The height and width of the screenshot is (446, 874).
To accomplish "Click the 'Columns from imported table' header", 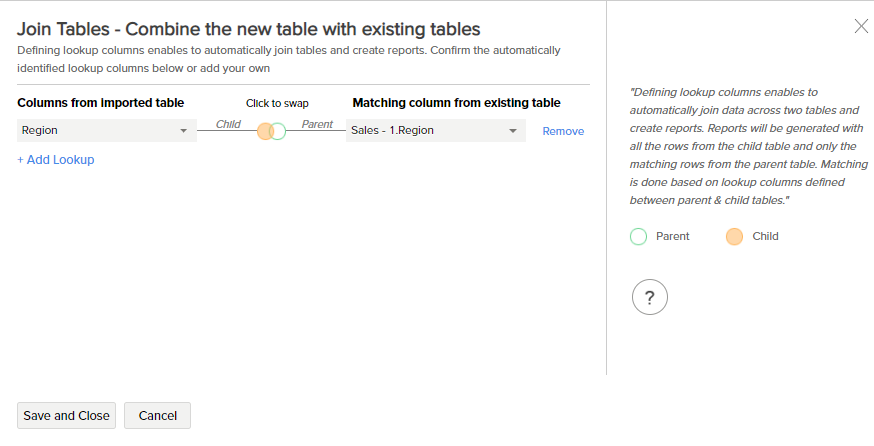I will pyautogui.click(x=101, y=103).
